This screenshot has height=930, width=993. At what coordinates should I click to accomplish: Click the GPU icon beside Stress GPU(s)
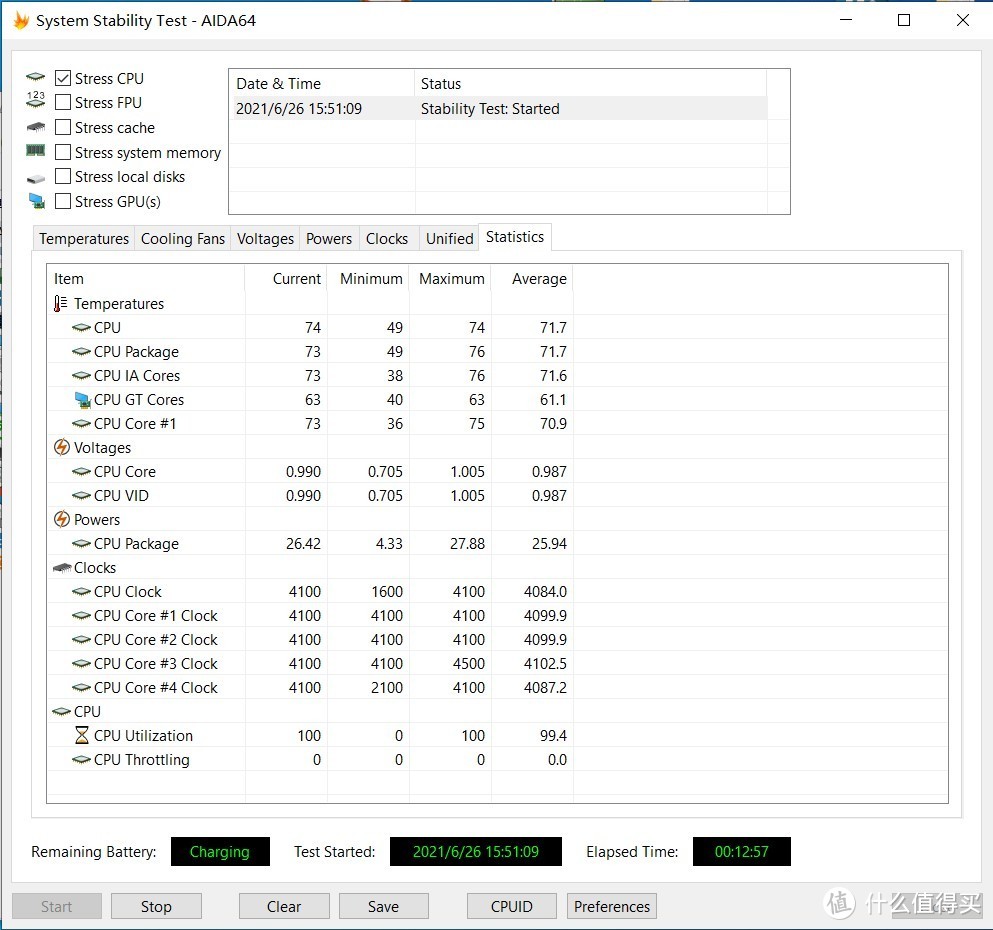tap(35, 201)
